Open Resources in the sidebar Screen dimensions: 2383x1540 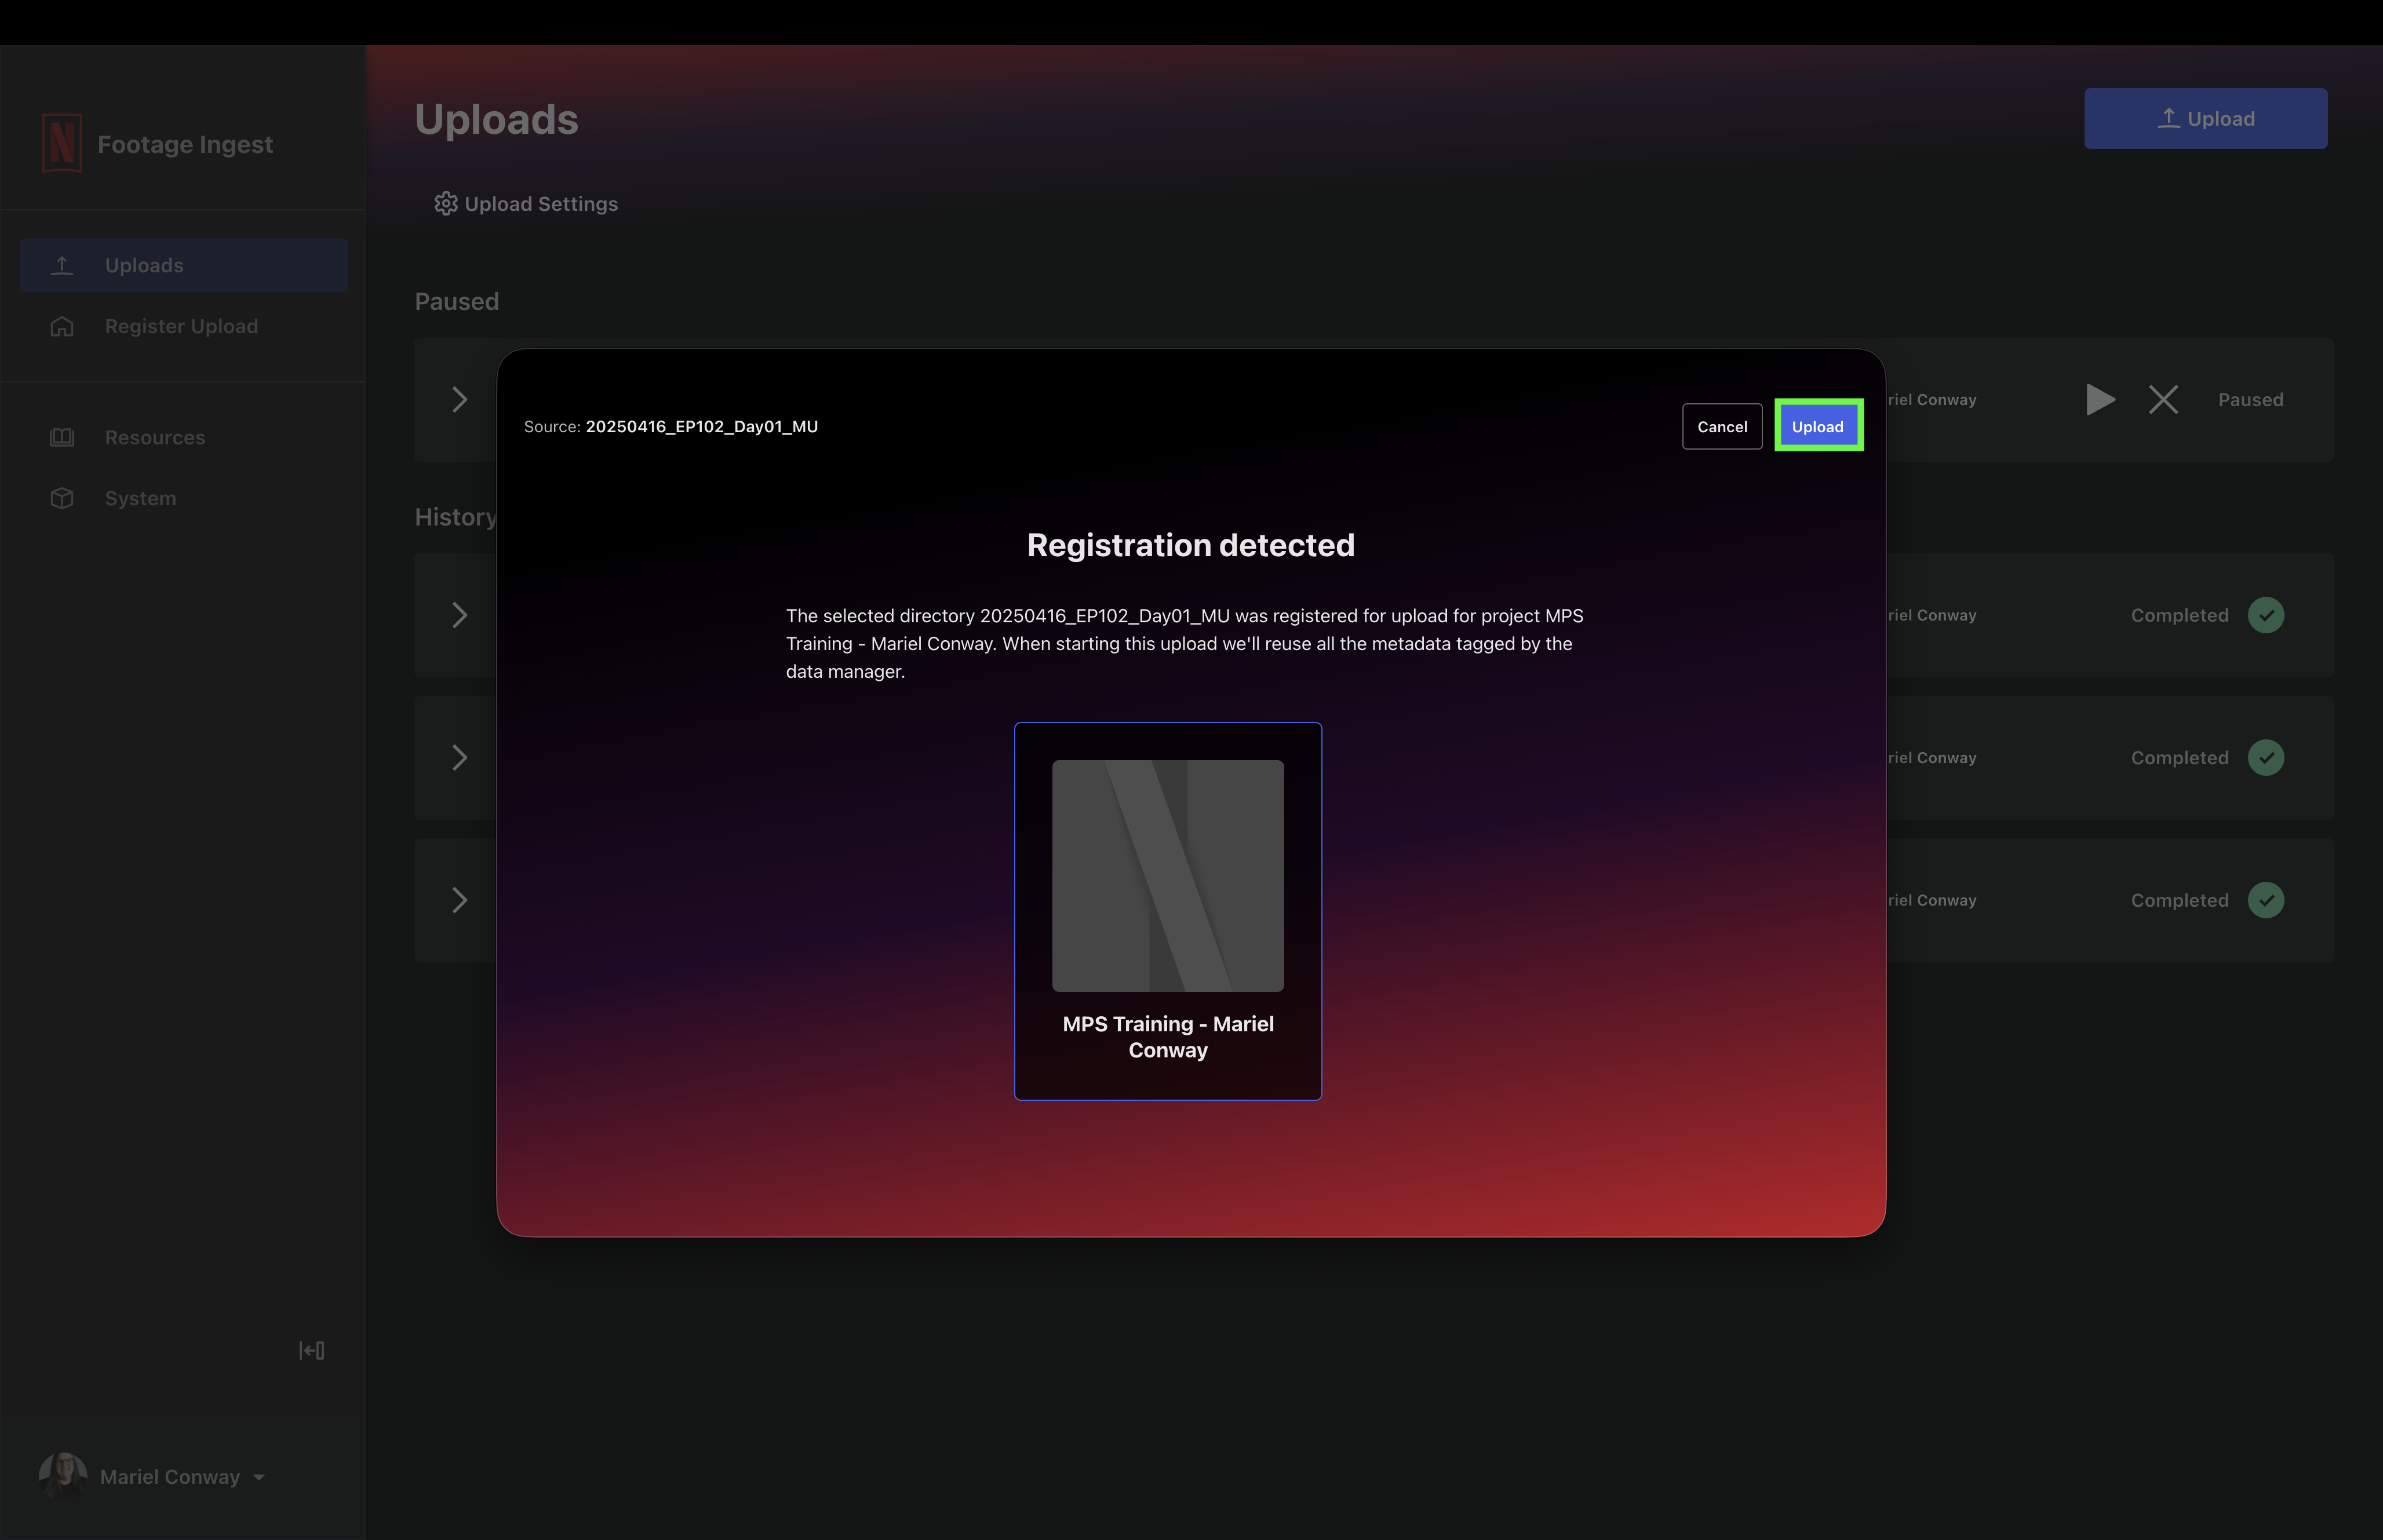click(x=184, y=437)
